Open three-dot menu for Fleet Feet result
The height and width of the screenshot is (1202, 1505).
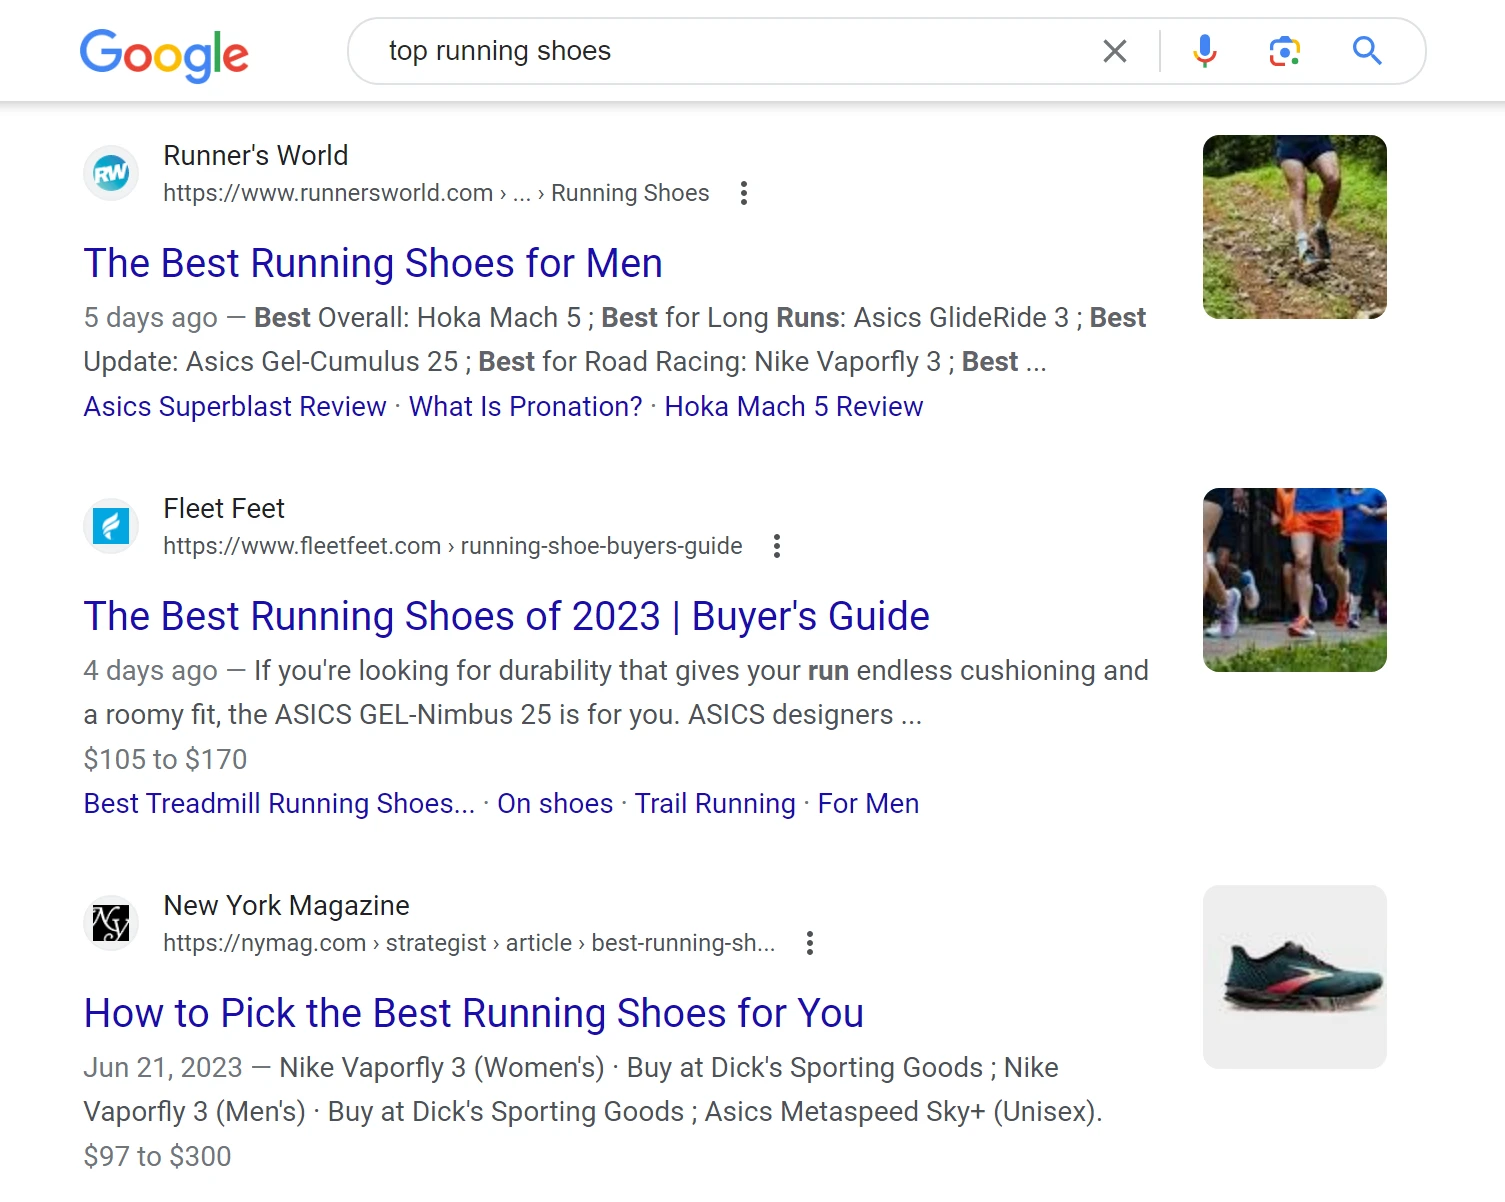[x=776, y=546]
